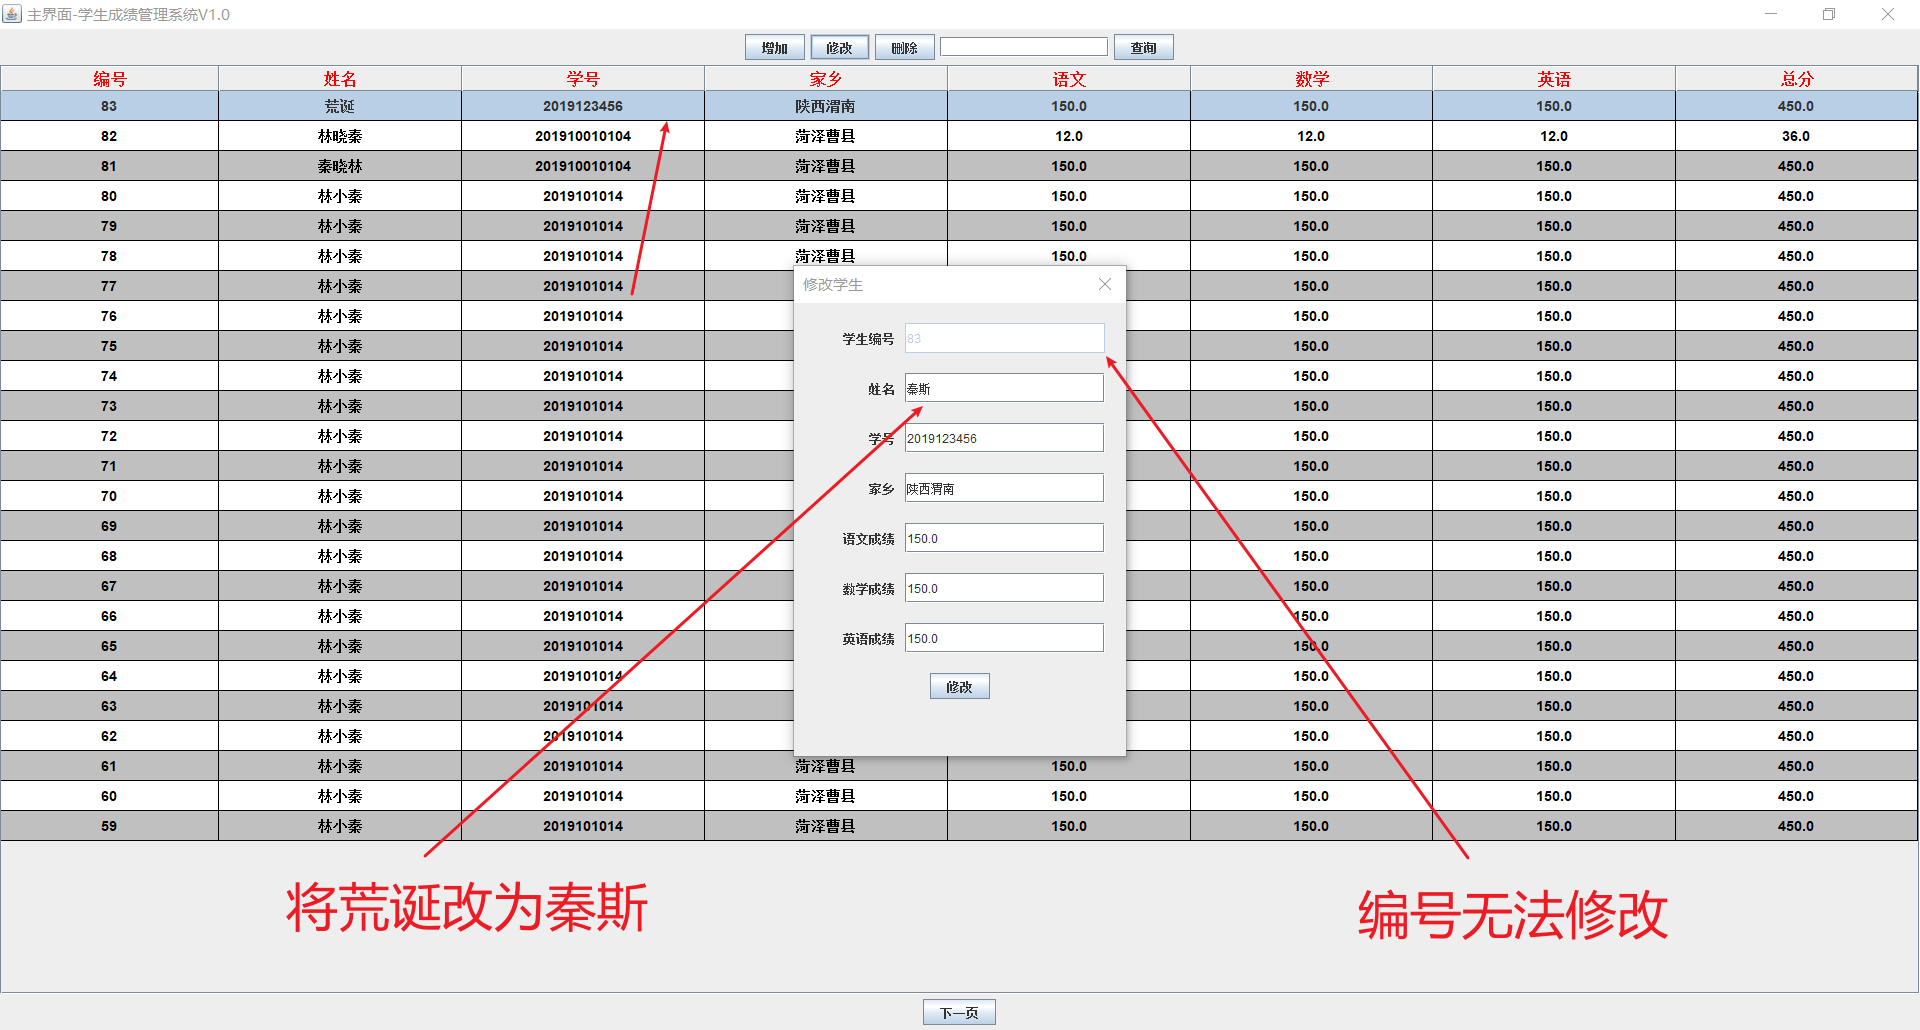Screen dimensions: 1920x1030
Task: Click the 学生编号 field showing 83
Action: tap(1004, 338)
